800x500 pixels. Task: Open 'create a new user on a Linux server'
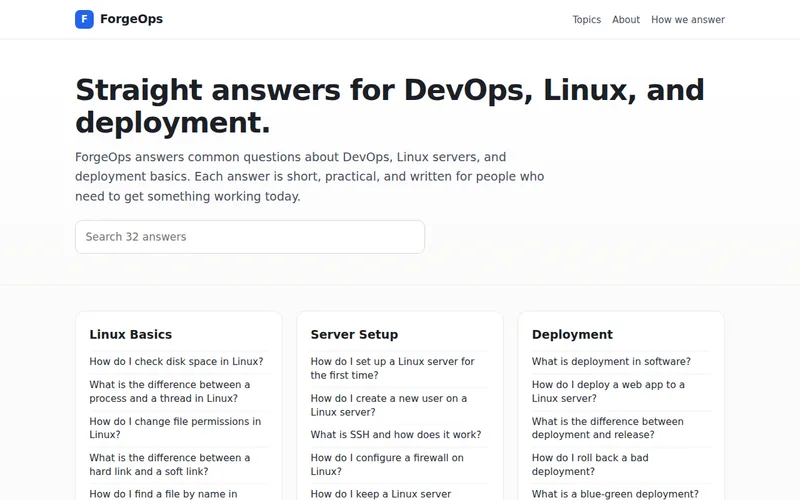pos(388,405)
